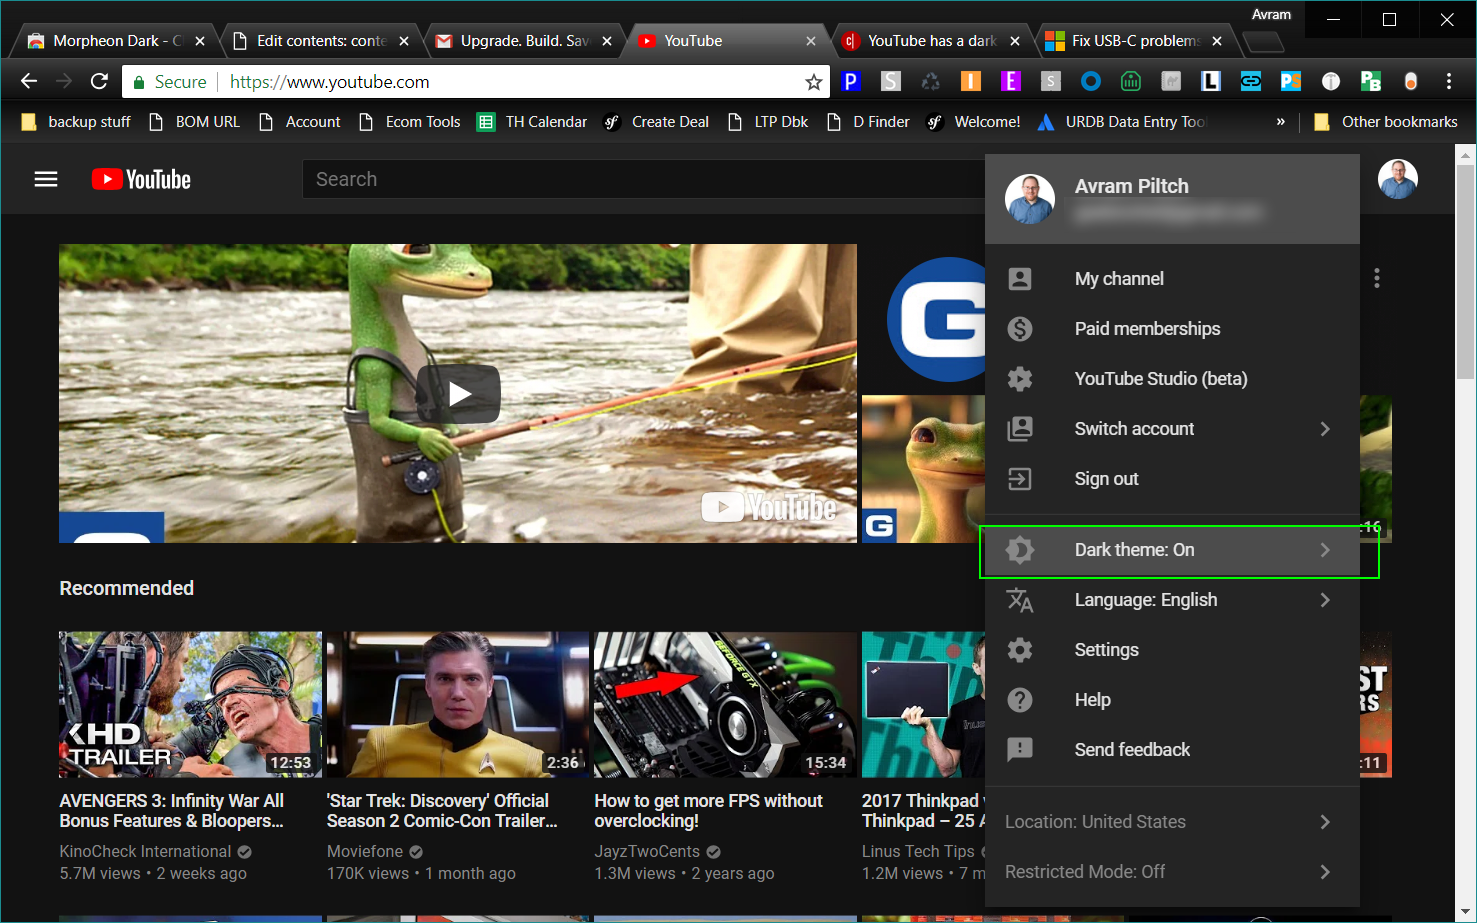Toggle Dark theme: On setting
The image size is (1477, 923).
(x=1172, y=550)
